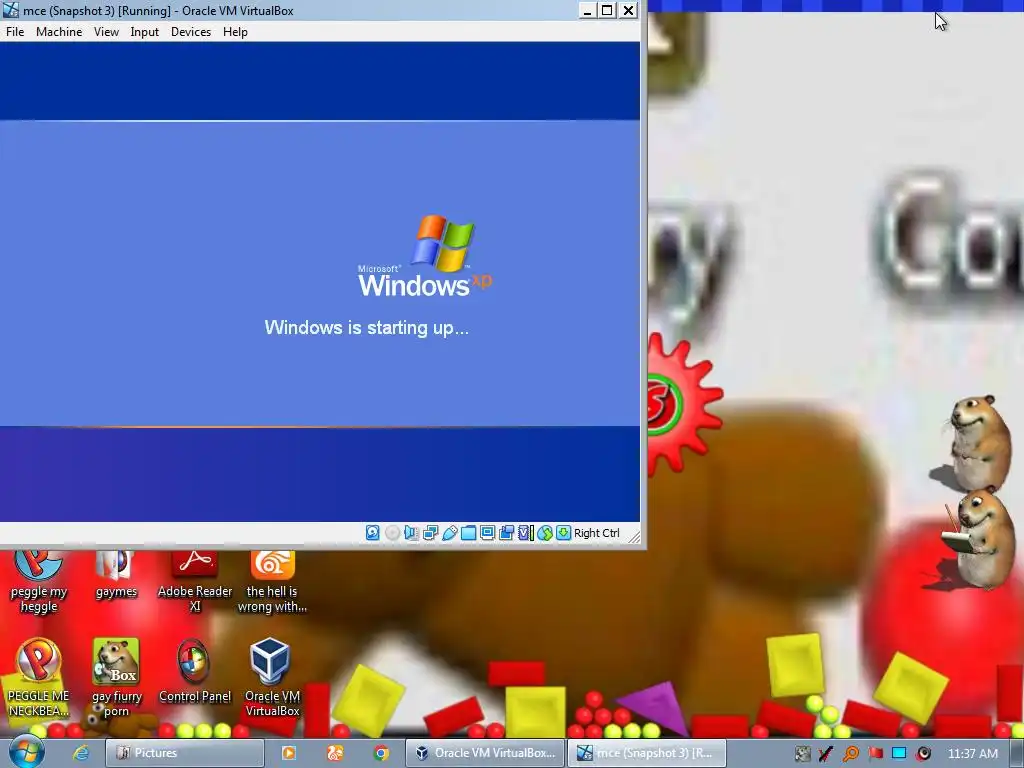Screen dimensions: 1024x768
Task: Open the File menu in VirtualBox
Action: tap(15, 32)
